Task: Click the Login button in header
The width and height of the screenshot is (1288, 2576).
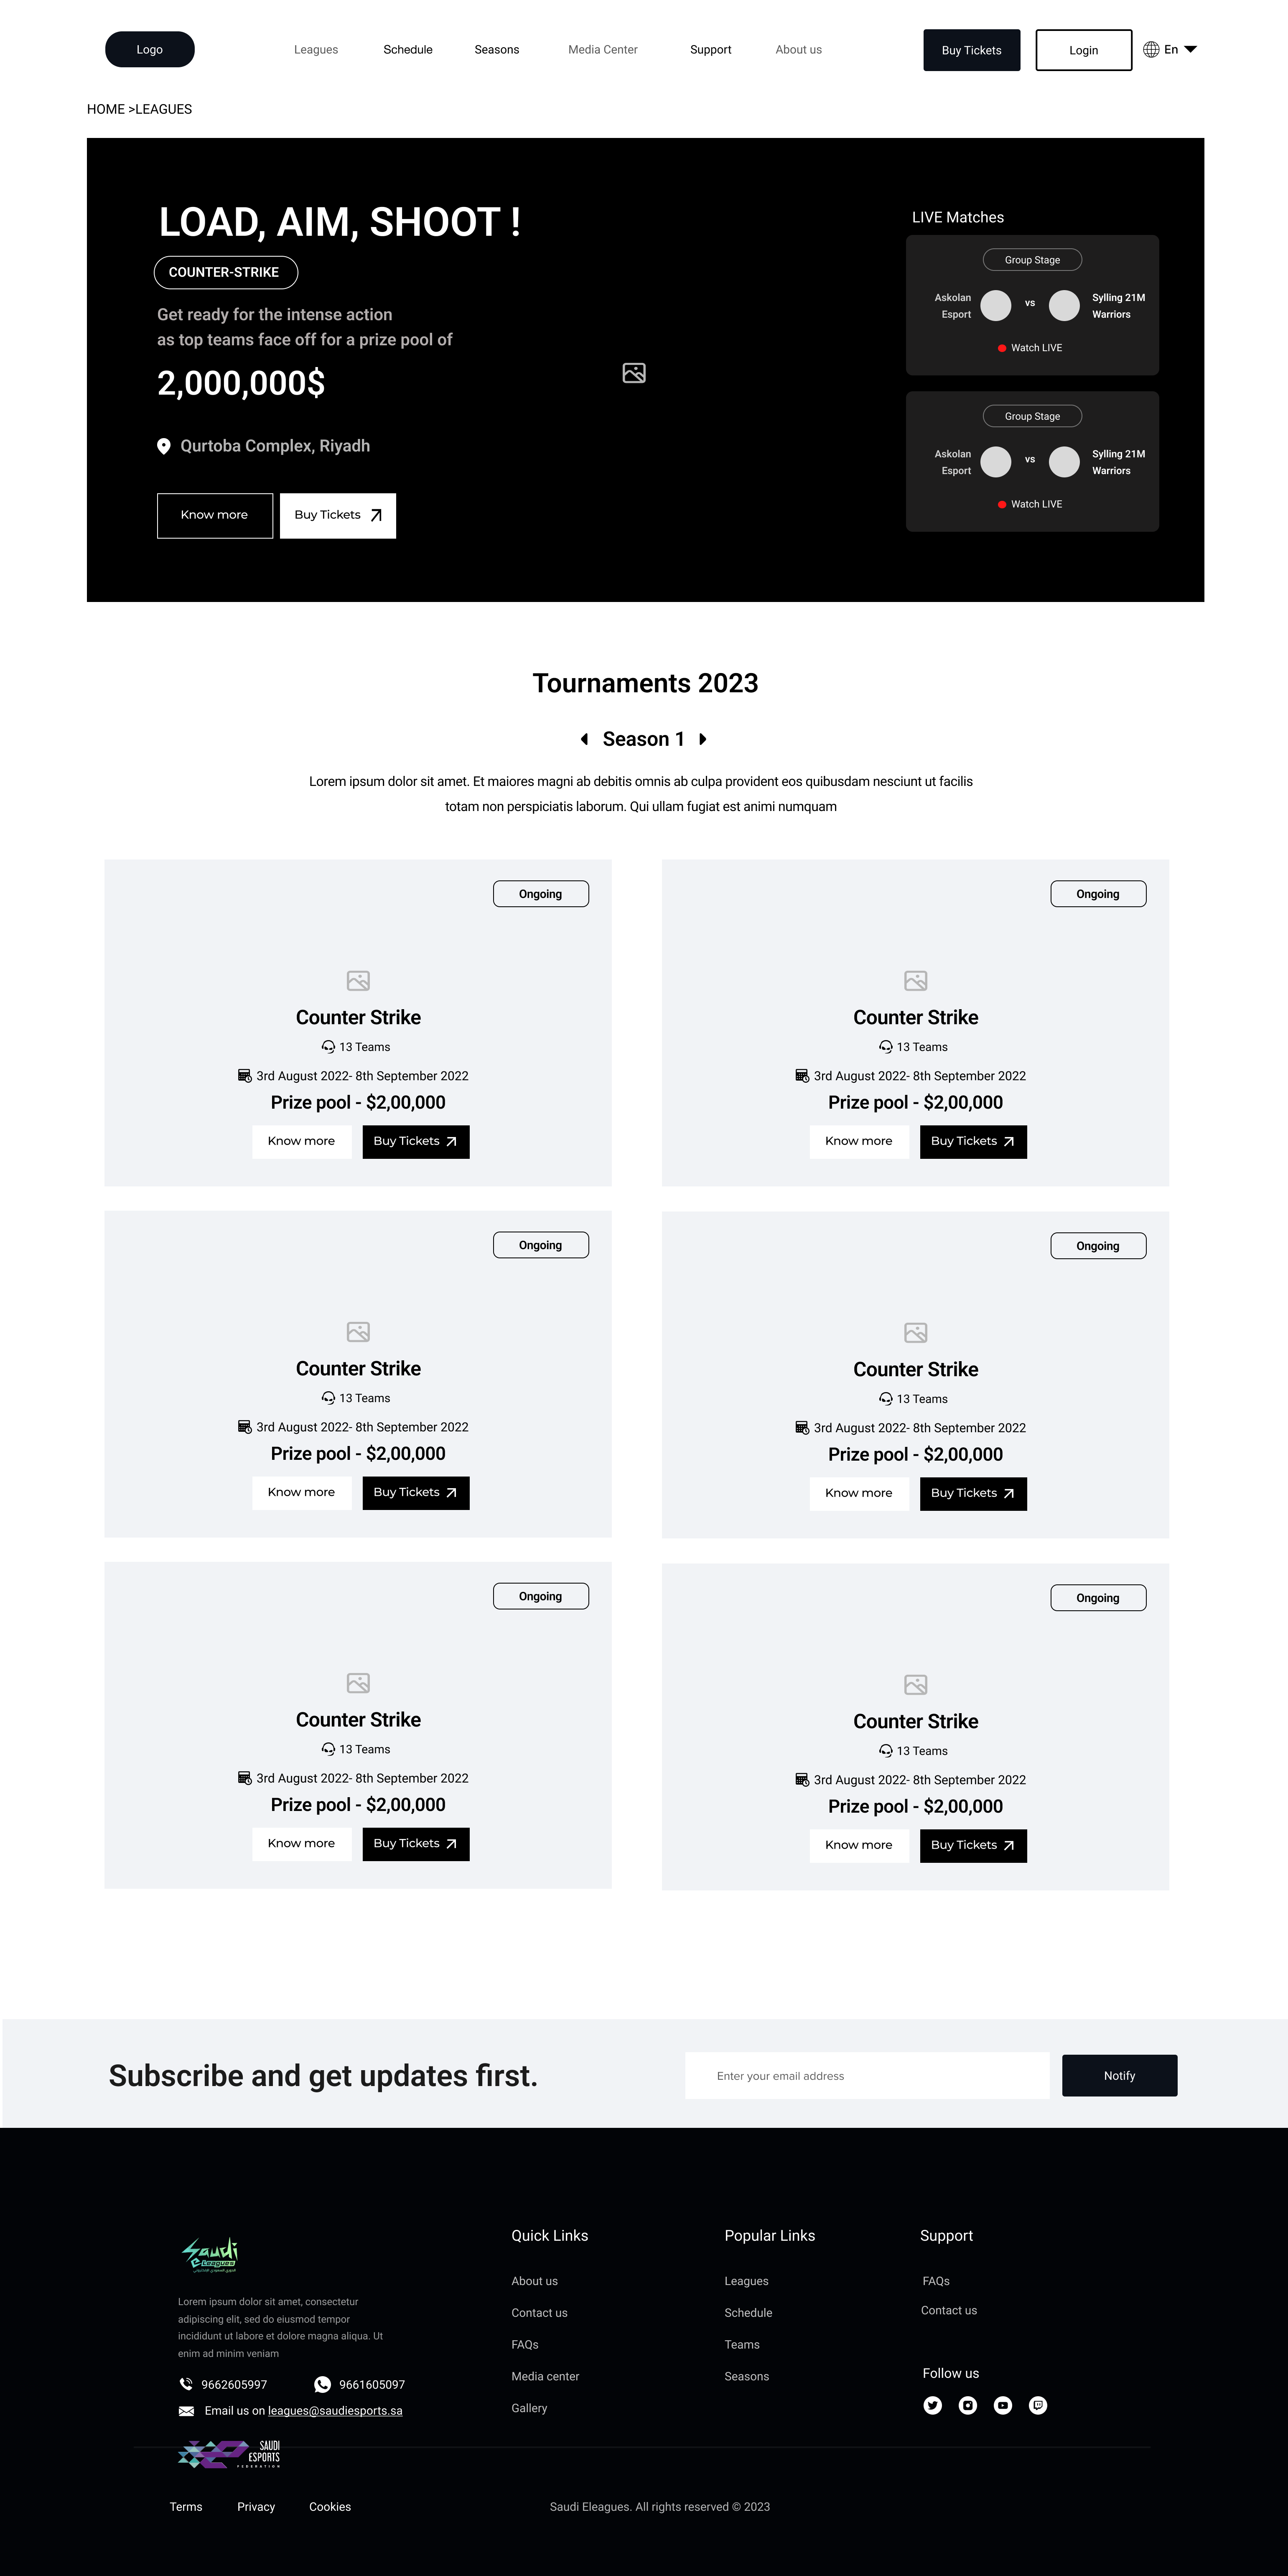Action: (1083, 50)
